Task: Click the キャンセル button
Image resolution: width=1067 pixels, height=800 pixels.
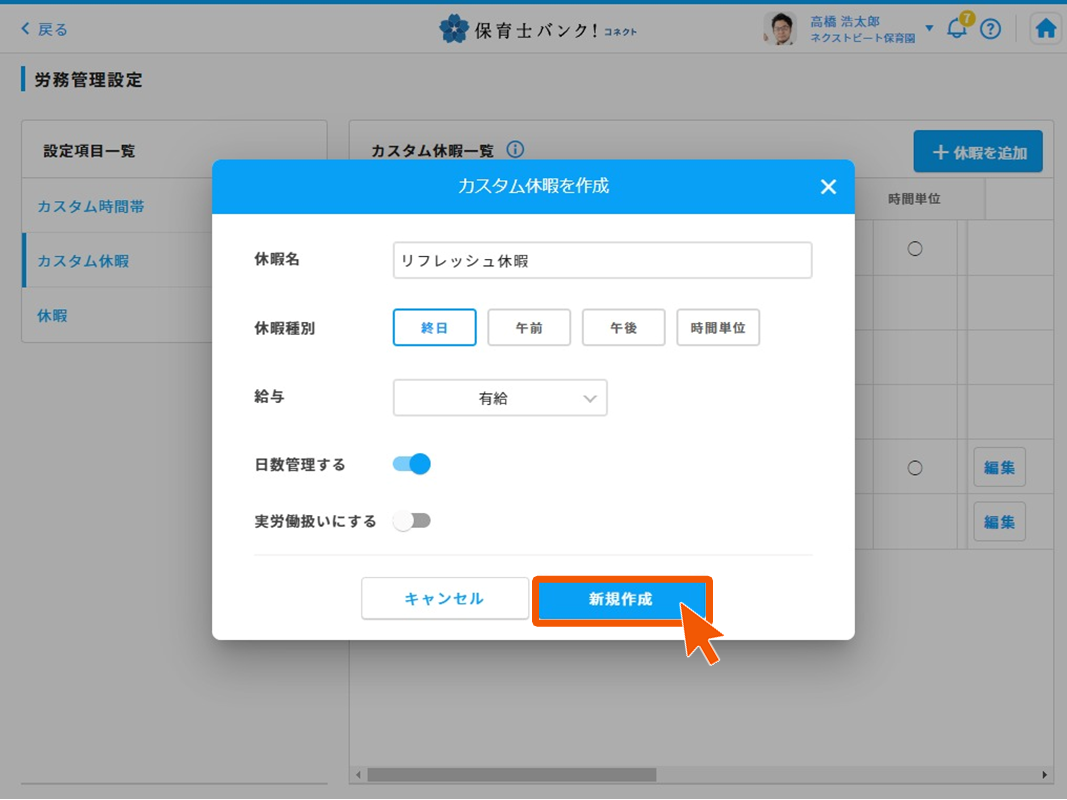Action: coord(444,599)
